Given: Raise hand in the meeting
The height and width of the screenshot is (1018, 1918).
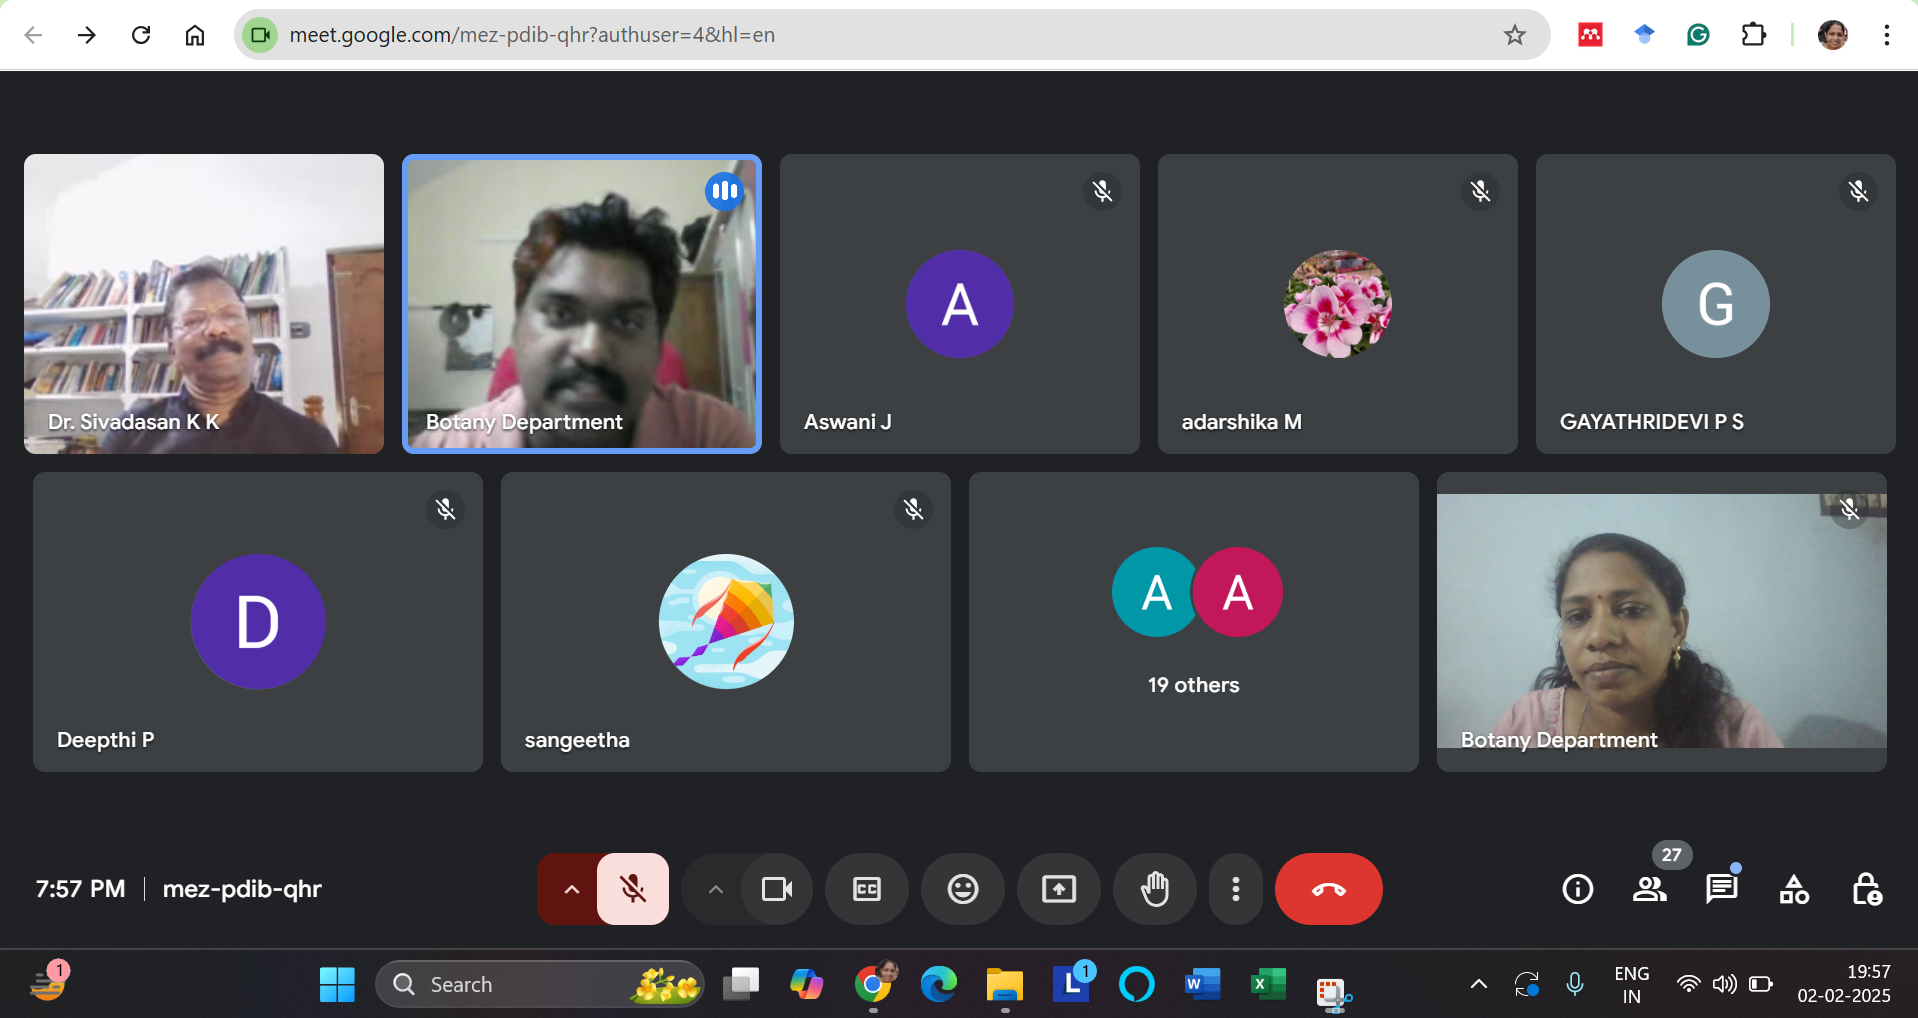Looking at the screenshot, I should (1154, 889).
